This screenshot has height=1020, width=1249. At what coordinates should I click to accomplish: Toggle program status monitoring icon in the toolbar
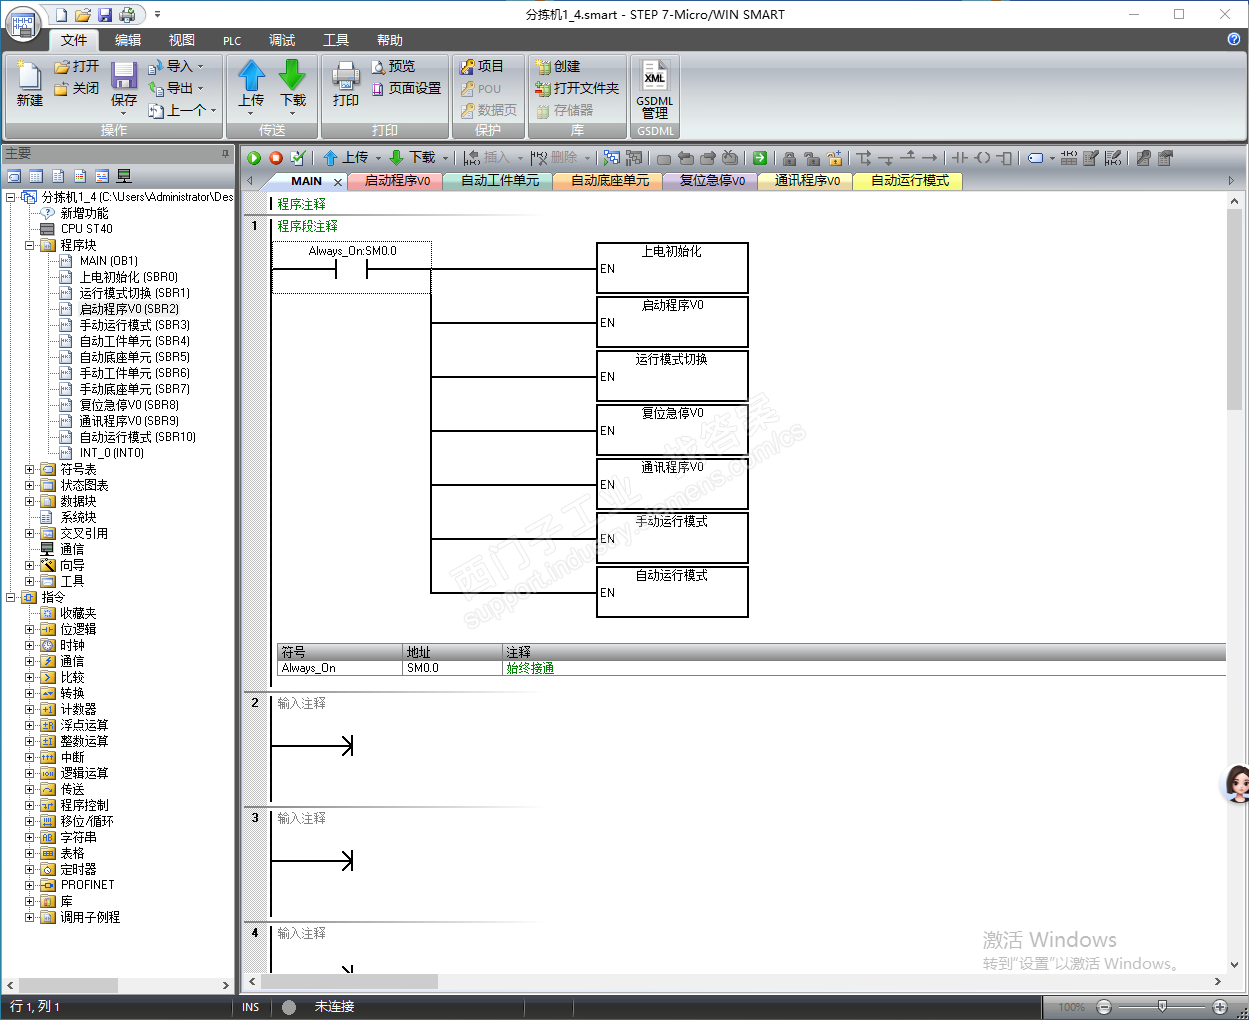click(x=611, y=158)
